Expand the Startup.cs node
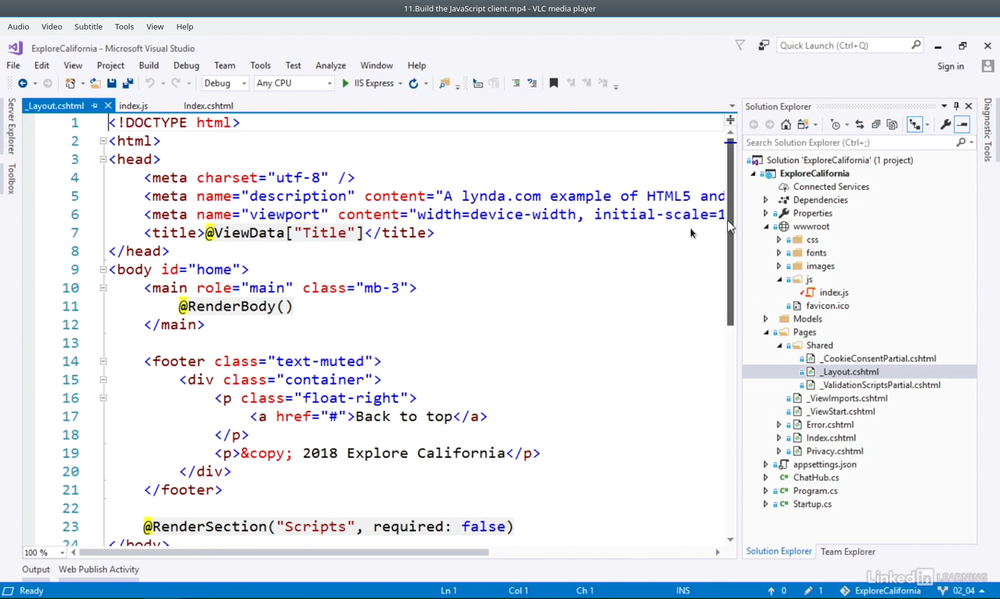Screen dimensions: 1000x599 766,504
